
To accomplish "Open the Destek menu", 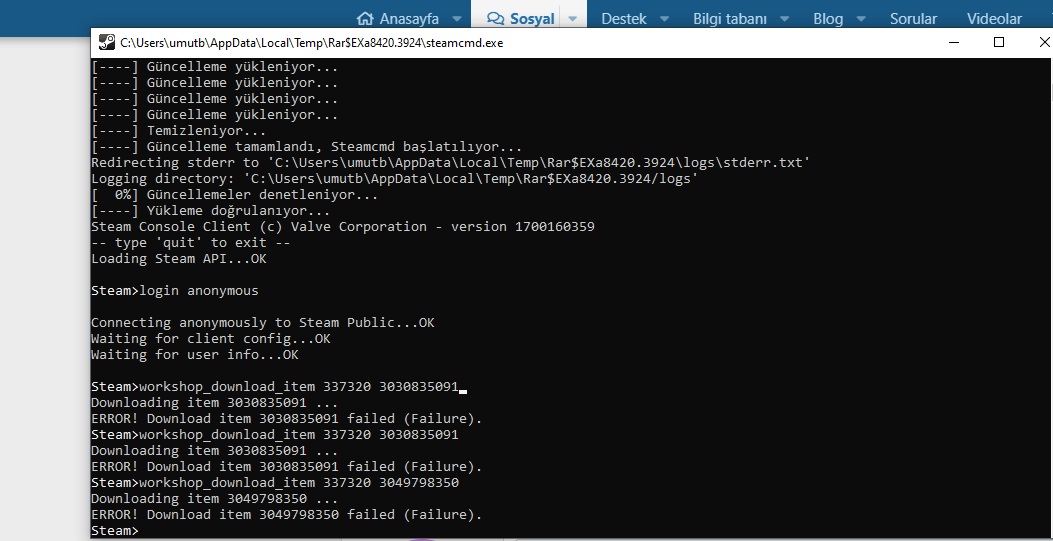I will pyautogui.click(x=624, y=18).
